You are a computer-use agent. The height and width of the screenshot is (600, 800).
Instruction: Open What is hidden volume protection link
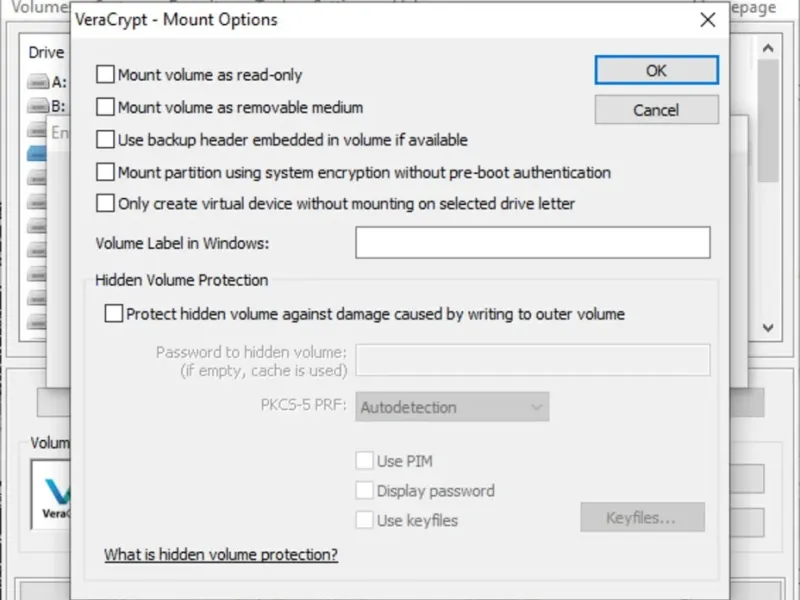point(221,555)
